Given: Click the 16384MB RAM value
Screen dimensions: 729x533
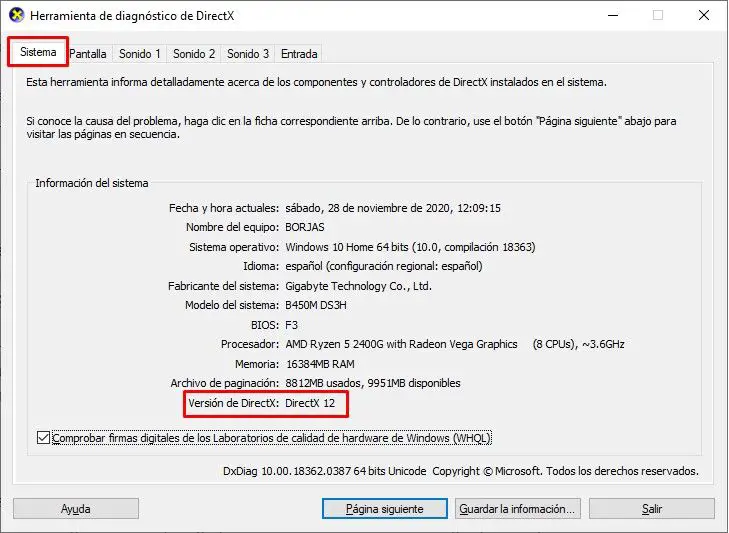Looking at the screenshot, I should [x=320, y=364].
